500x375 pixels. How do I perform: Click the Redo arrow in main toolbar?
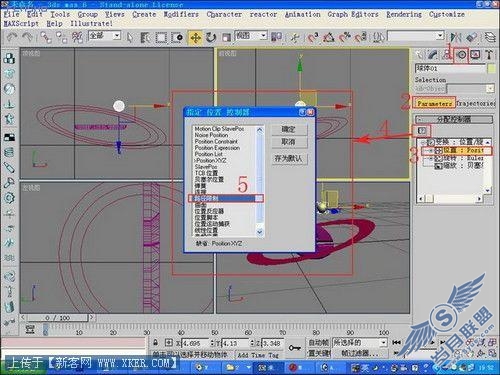pyautogui.click(x=28, y=37)
